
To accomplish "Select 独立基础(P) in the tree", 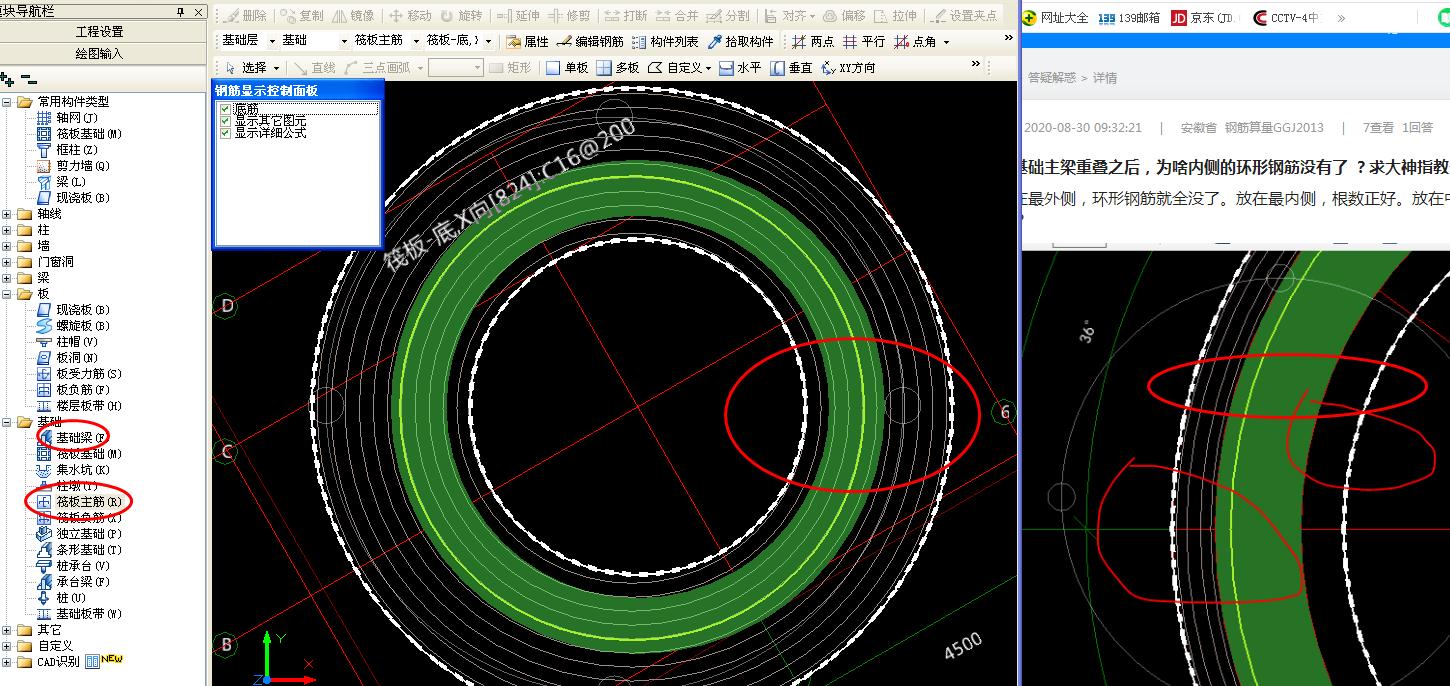I will pyautogui.click(x=78, y=534).
